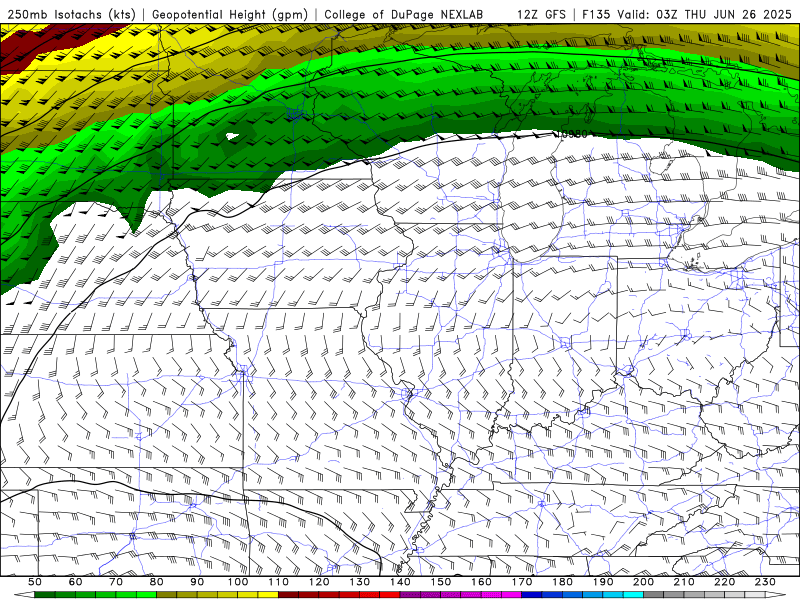Click the 160 knot scale label
The width and height of the screenshot is (800, 600).
click(x=481, y=582)
